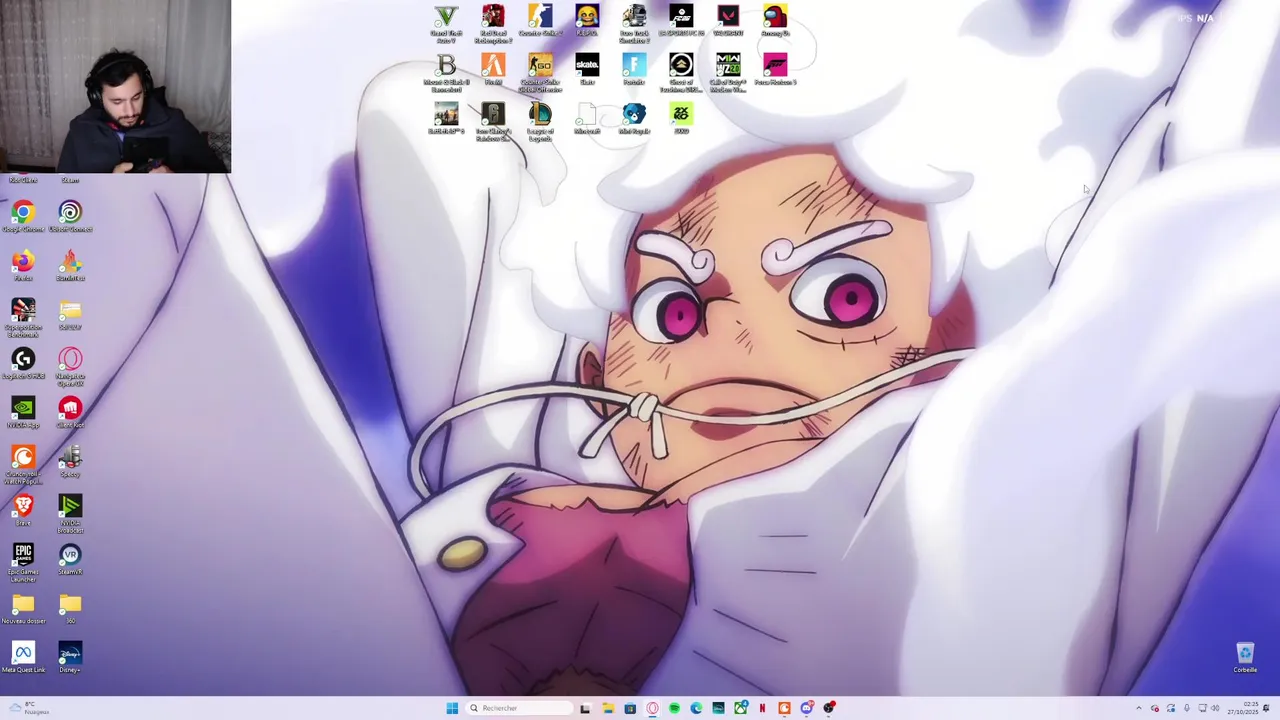Open Microsoft Store on the taskbar

(x=630, y=708)
